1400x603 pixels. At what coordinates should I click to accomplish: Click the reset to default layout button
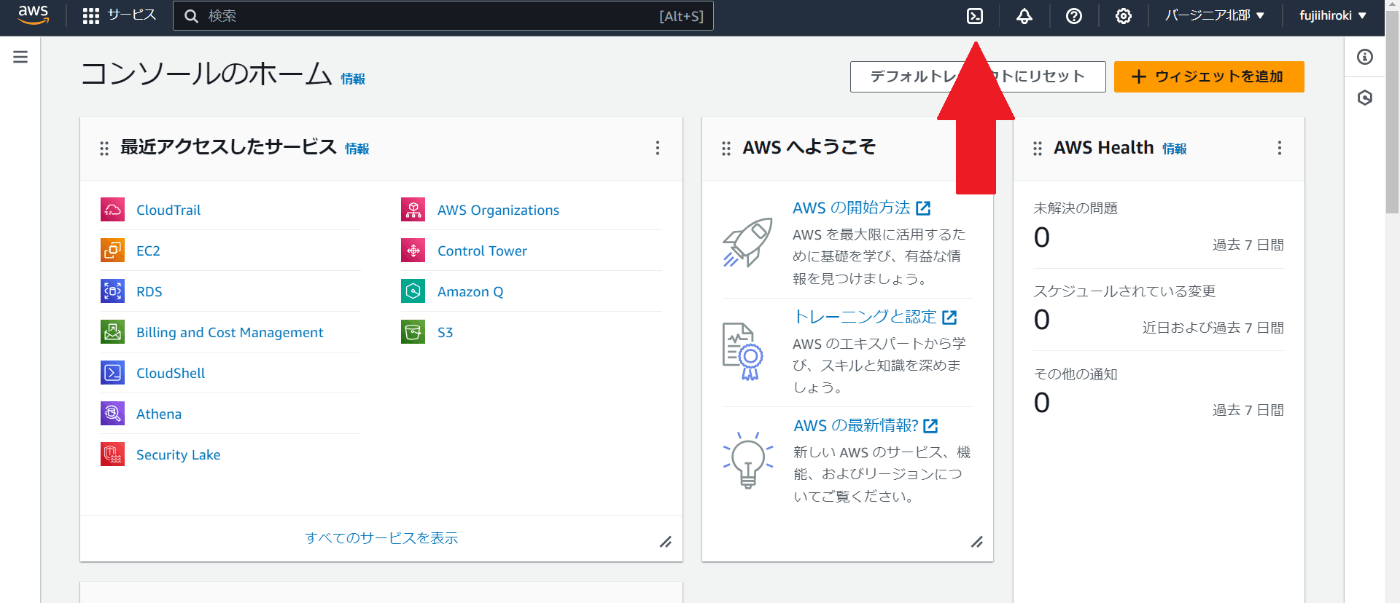[x=978, y=76]
